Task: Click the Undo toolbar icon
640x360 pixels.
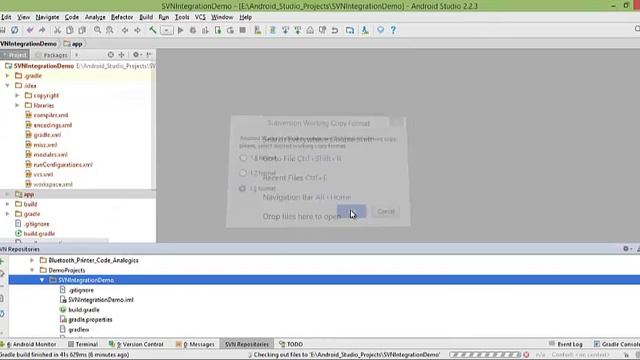Action: click(x=30, y=30)
